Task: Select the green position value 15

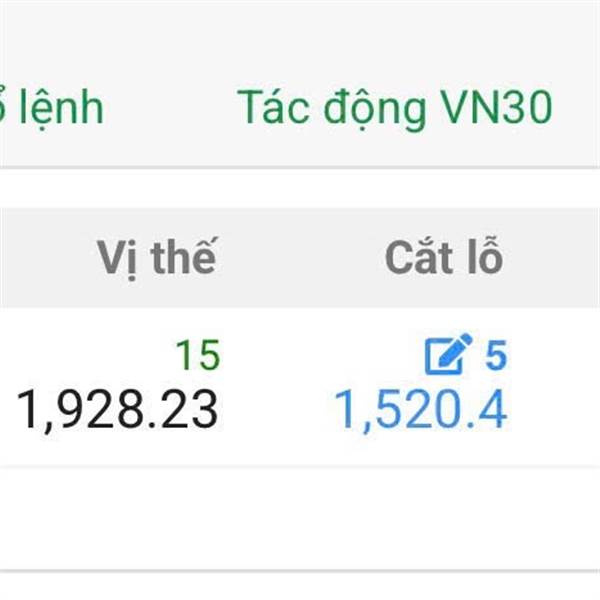Action: [x=198, y=355]
